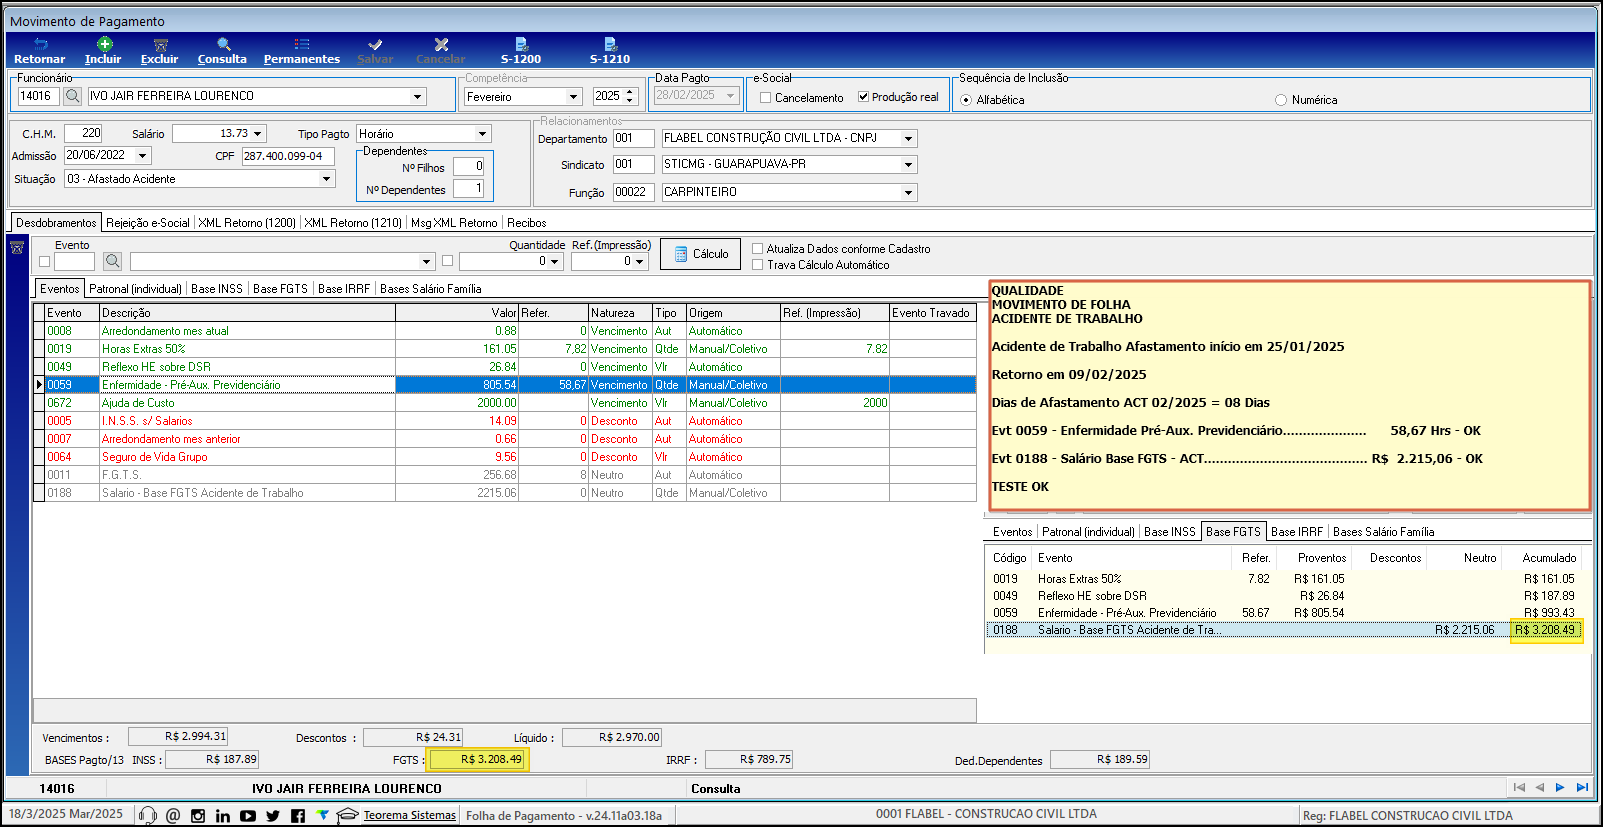Open the Instagram icon in status bar
Viewport: 1603px width, 827px height.
pos(198,815)
